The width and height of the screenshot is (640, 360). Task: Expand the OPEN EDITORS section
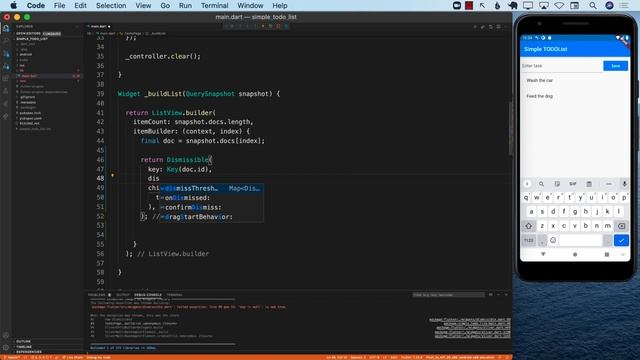pyautogui.click(x=29, y=33)
